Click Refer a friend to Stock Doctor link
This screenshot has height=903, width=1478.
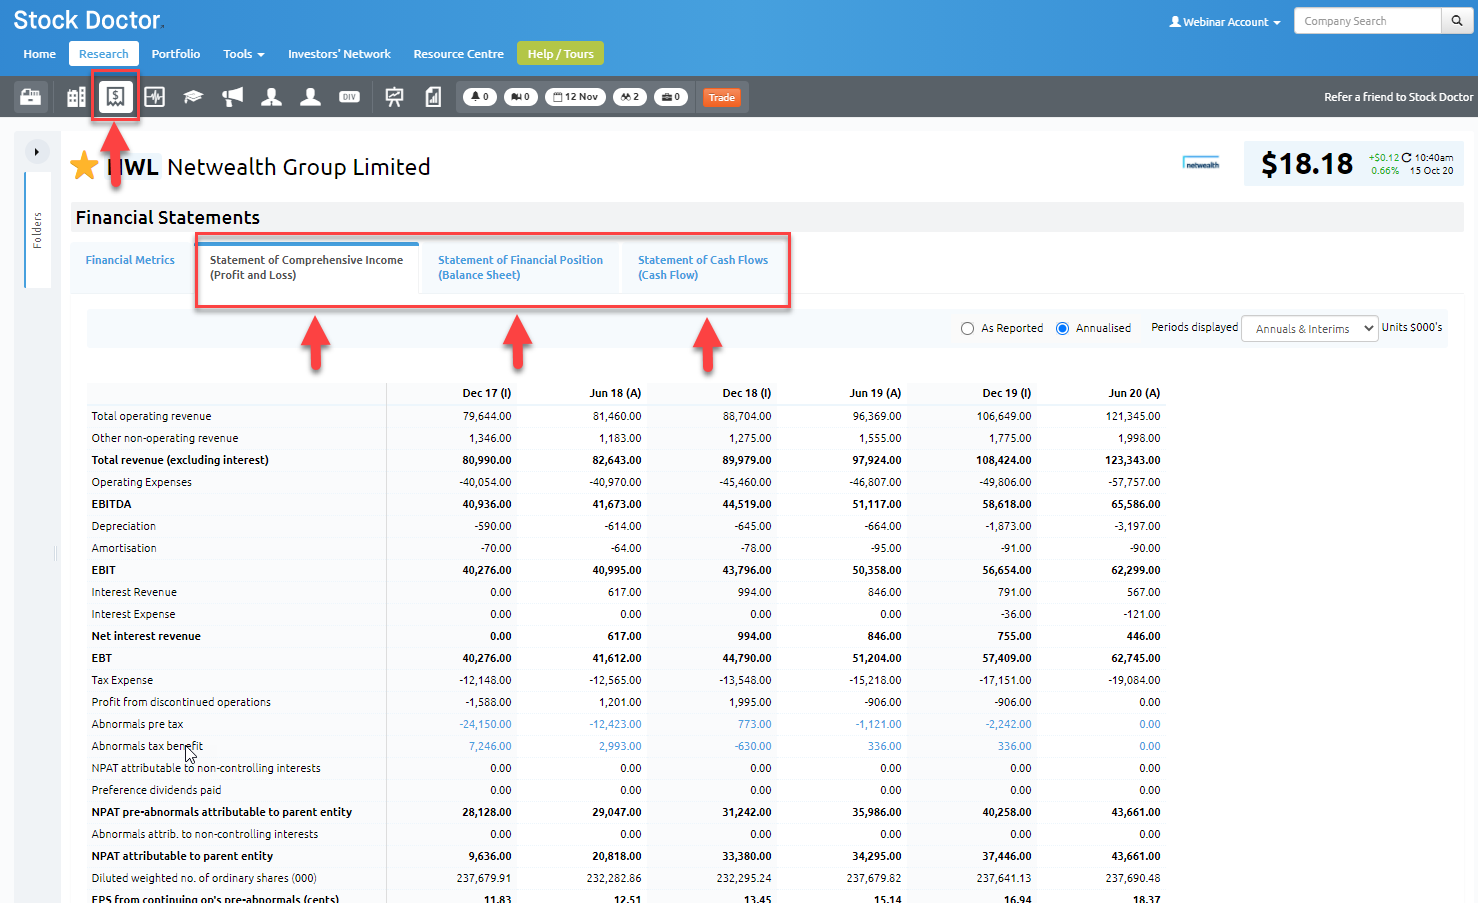pos(1398,97)
